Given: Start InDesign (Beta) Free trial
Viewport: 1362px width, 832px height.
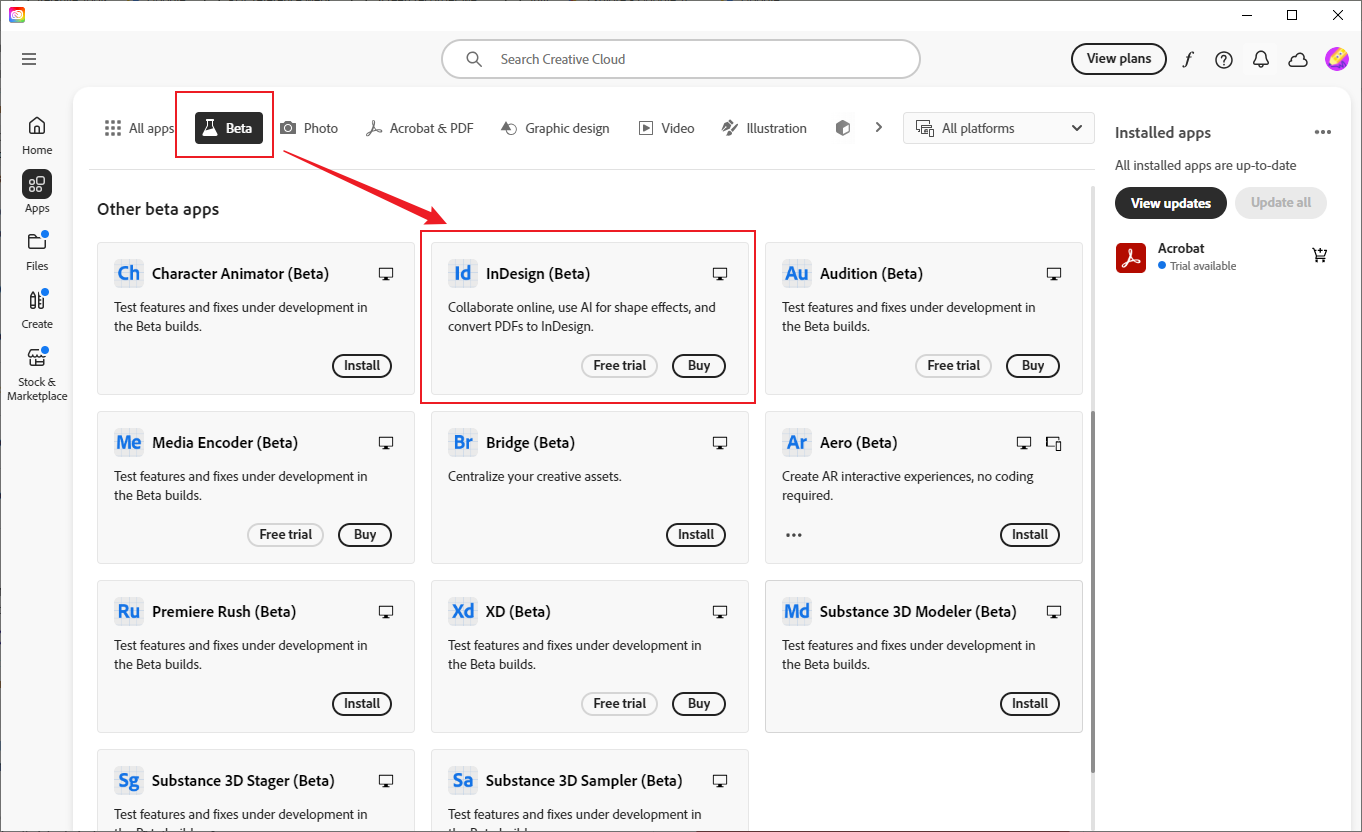Looking at the screenshot, I should (620, 366).
